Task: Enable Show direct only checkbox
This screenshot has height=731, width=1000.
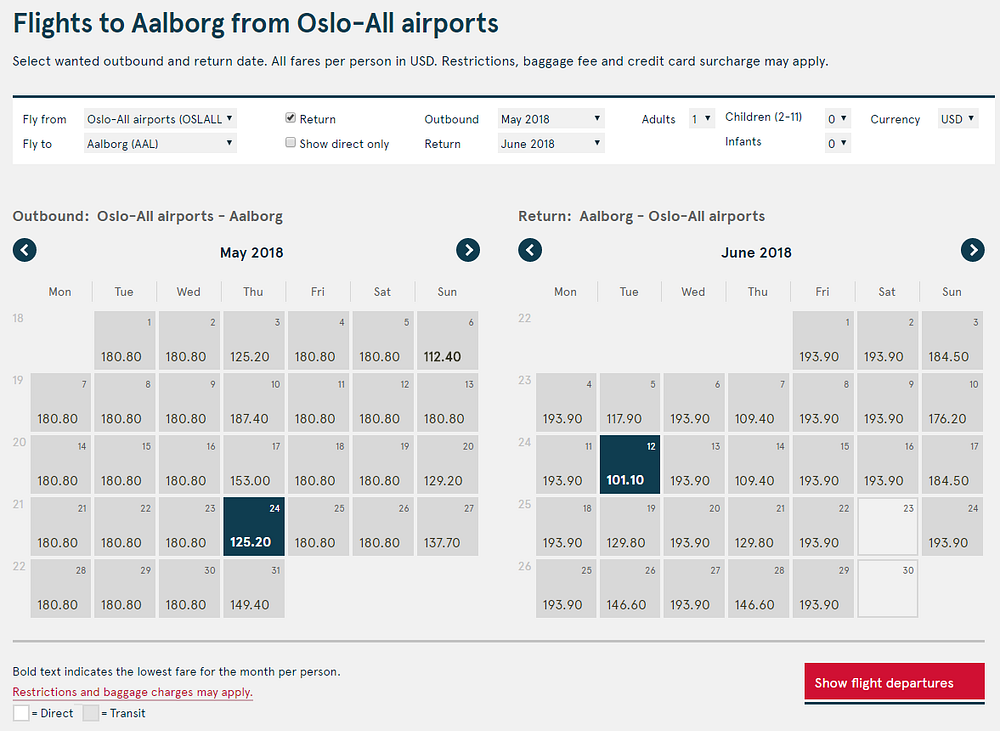Action: (x=290, y=143)
